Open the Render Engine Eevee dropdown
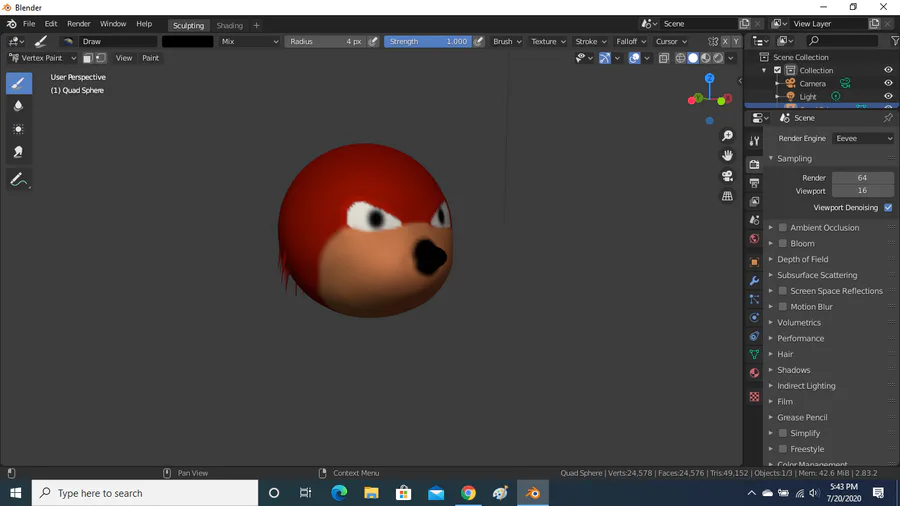Image resolution: width=900 pixels, height=506 pixels. tap(863, 138)
